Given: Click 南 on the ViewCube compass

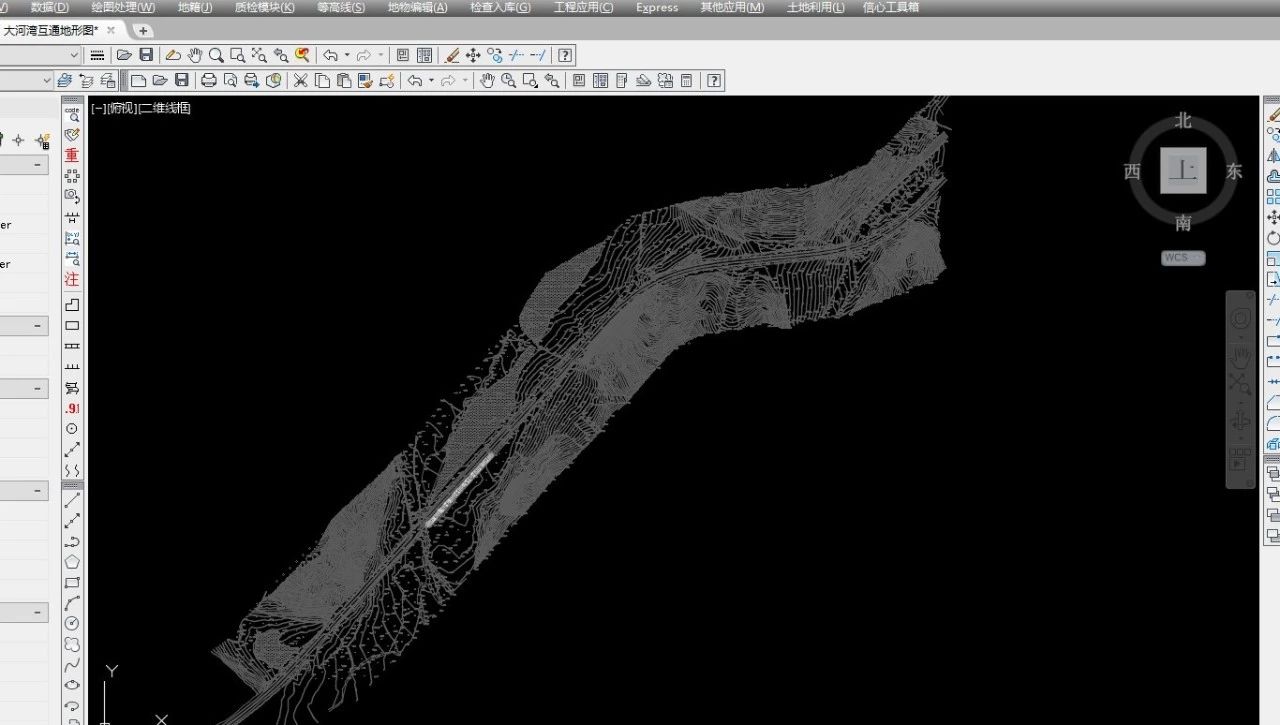Looking at the screenshot, I should [x=1183, y=222].
